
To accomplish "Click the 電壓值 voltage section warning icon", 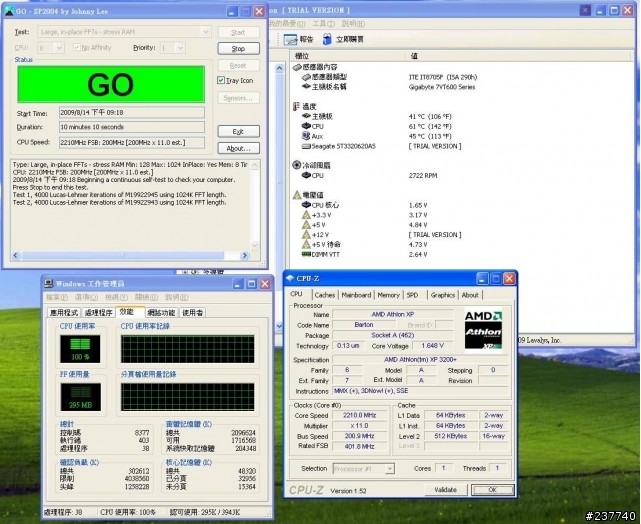I will click(x=297, y=195).
